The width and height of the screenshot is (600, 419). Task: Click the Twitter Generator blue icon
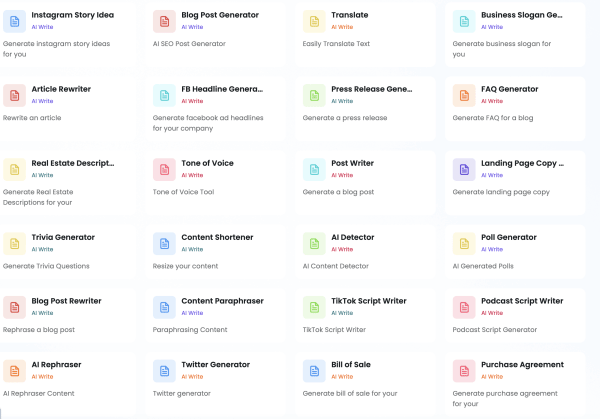click(x=164, y=371)
